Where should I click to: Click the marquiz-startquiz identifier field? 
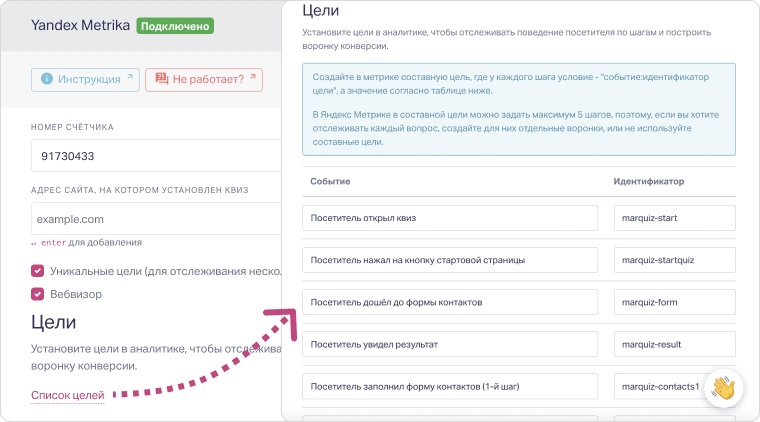674,260
